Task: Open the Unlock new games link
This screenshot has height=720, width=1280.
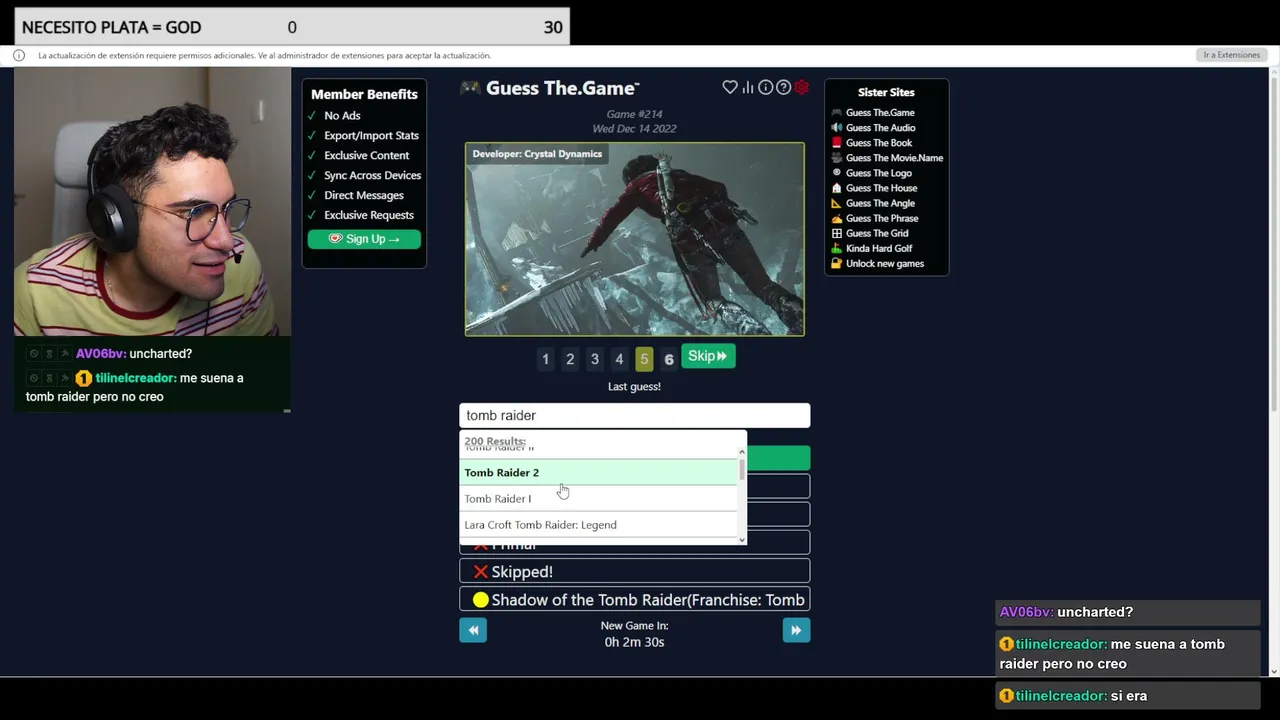Action: pyautogui.click(x=885, y=264)
